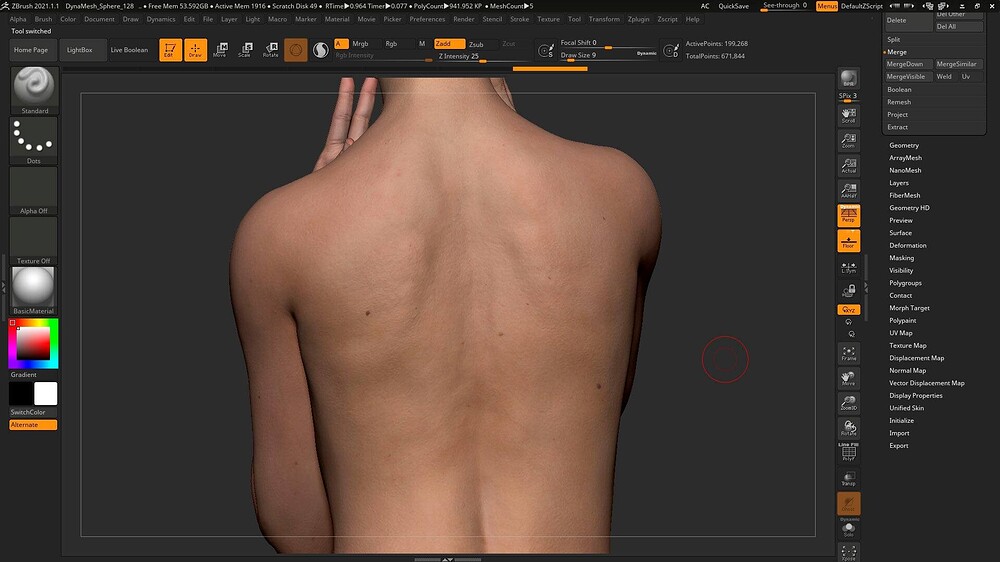
Task: Toggle the Floor grid button
Action: click(848, 241)
